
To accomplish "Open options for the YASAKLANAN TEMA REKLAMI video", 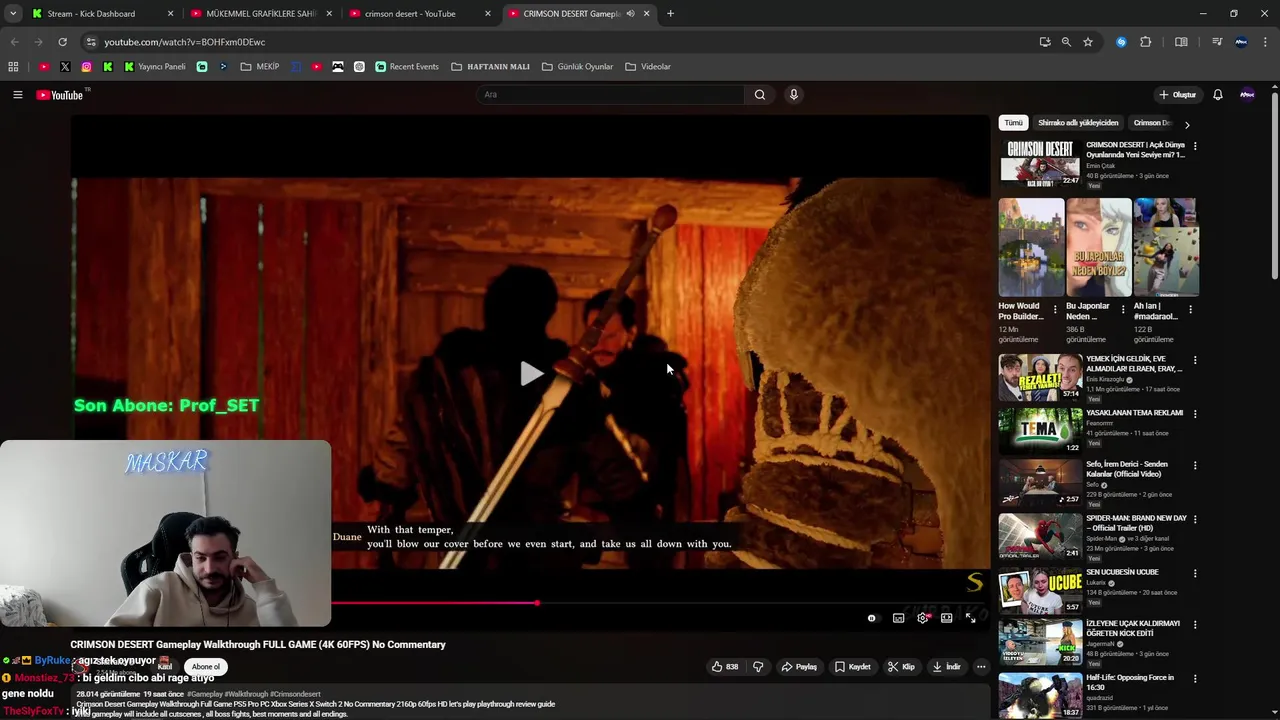I will click(1195, 413).
